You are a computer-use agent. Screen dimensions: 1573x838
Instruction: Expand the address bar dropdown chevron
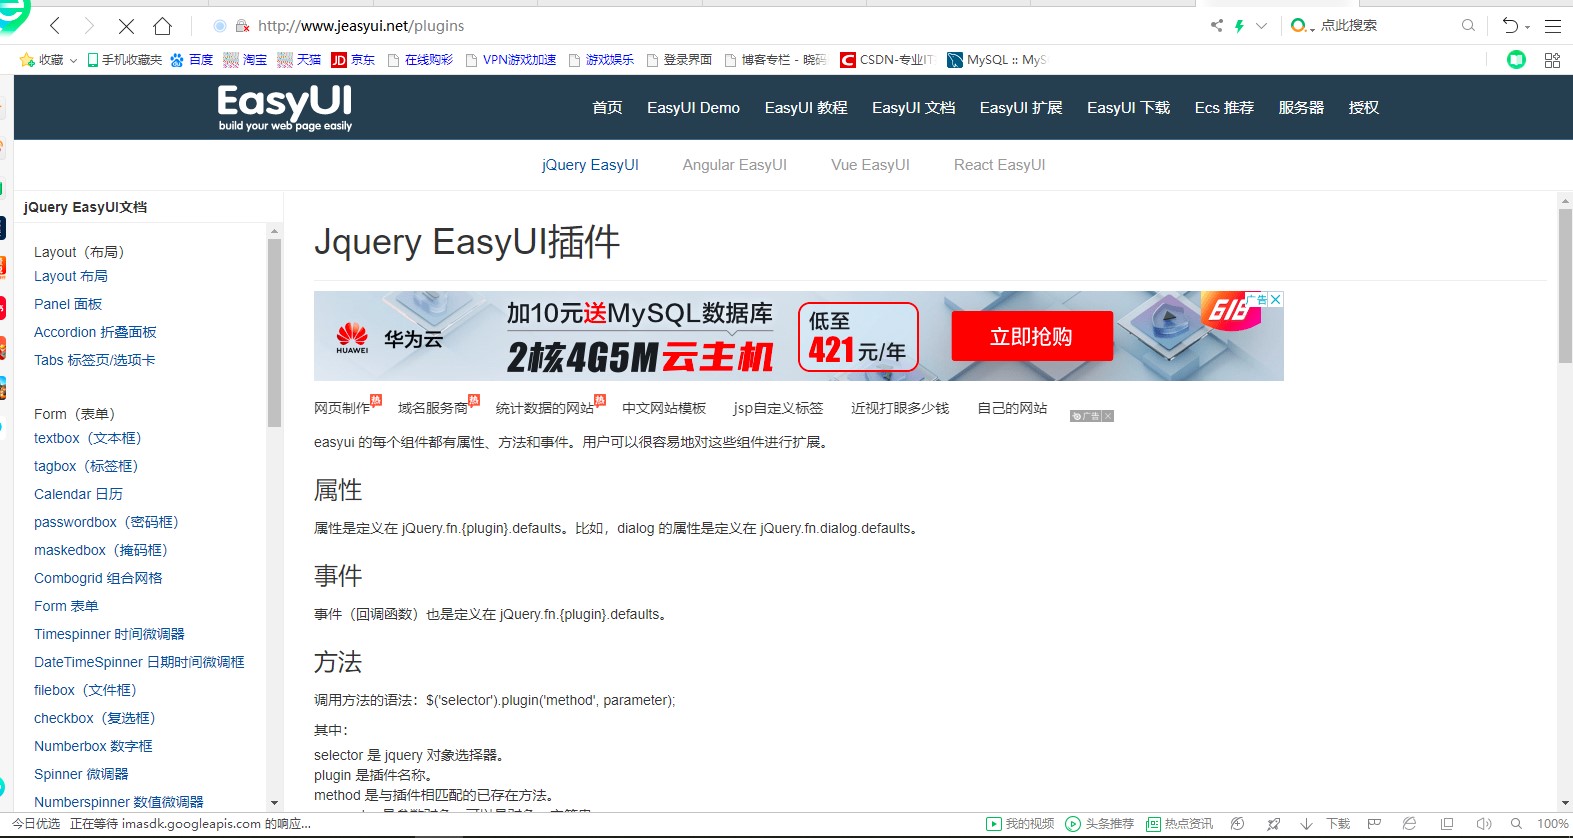pyautogui.click(x=1261, y=26)
